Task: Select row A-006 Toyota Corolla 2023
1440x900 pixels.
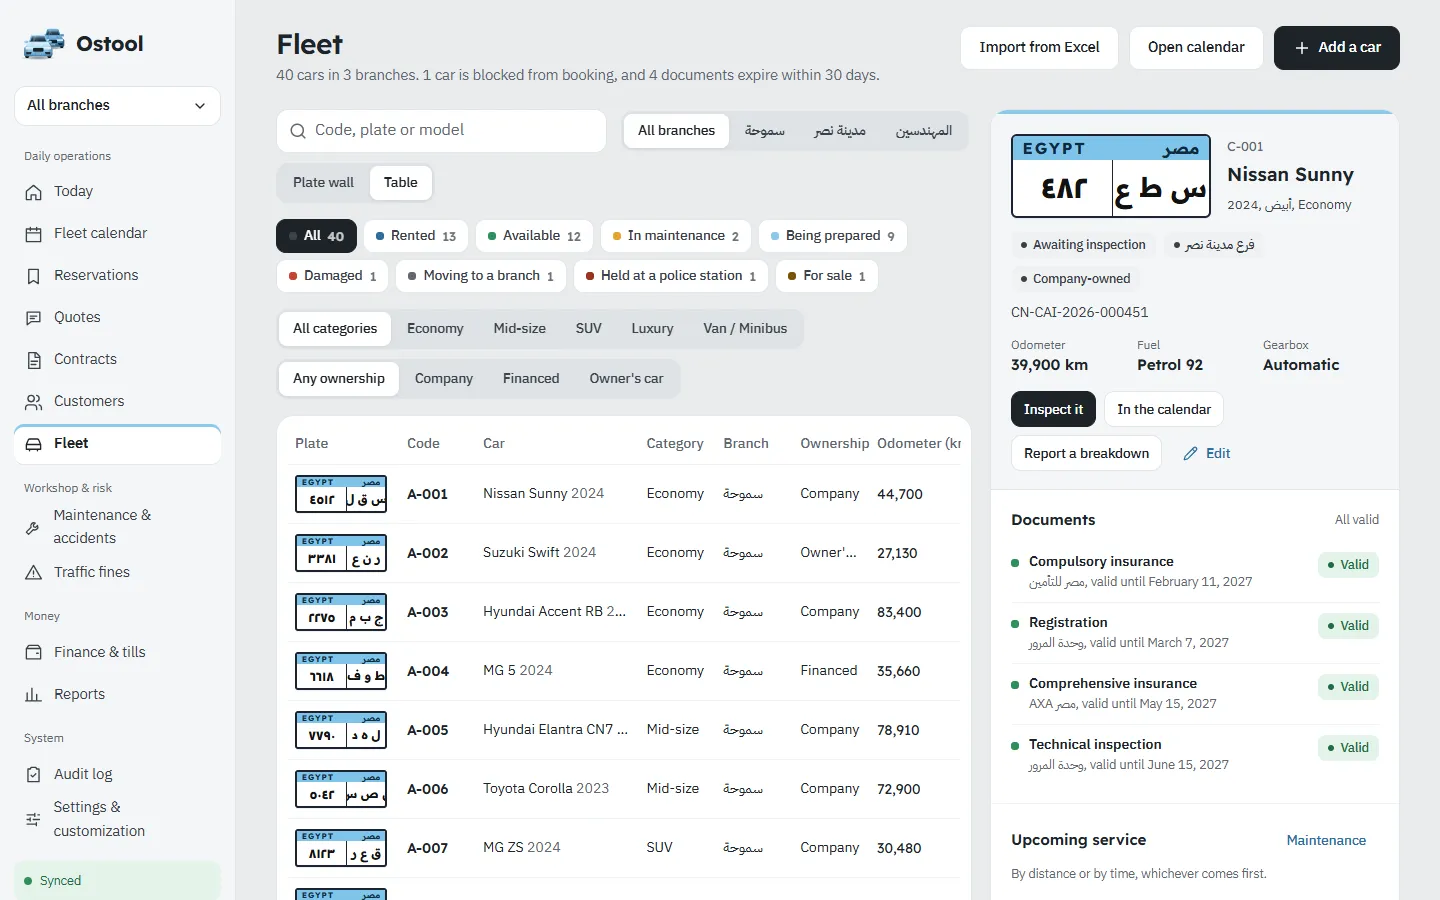Action: pyautogui.click(x=624, y=789)
